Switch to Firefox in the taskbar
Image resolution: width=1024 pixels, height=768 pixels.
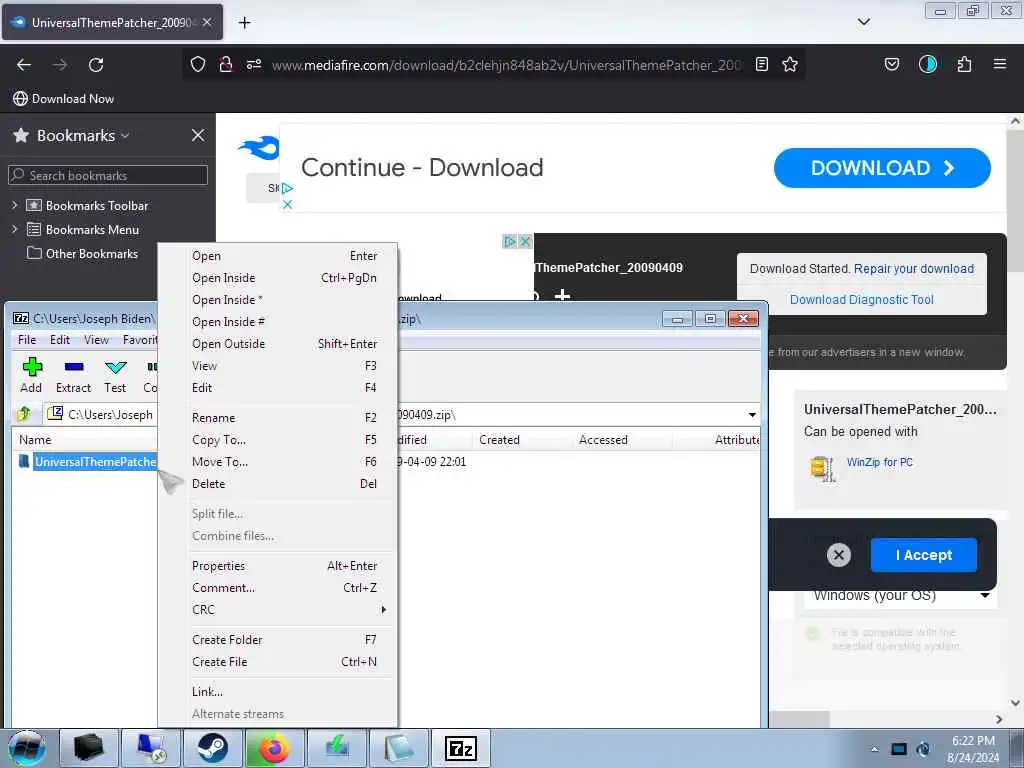[x=275, y=748]
